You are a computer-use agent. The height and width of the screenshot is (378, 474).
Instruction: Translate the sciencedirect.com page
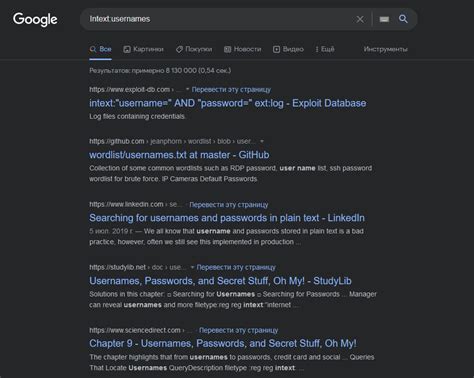(238, 330)
